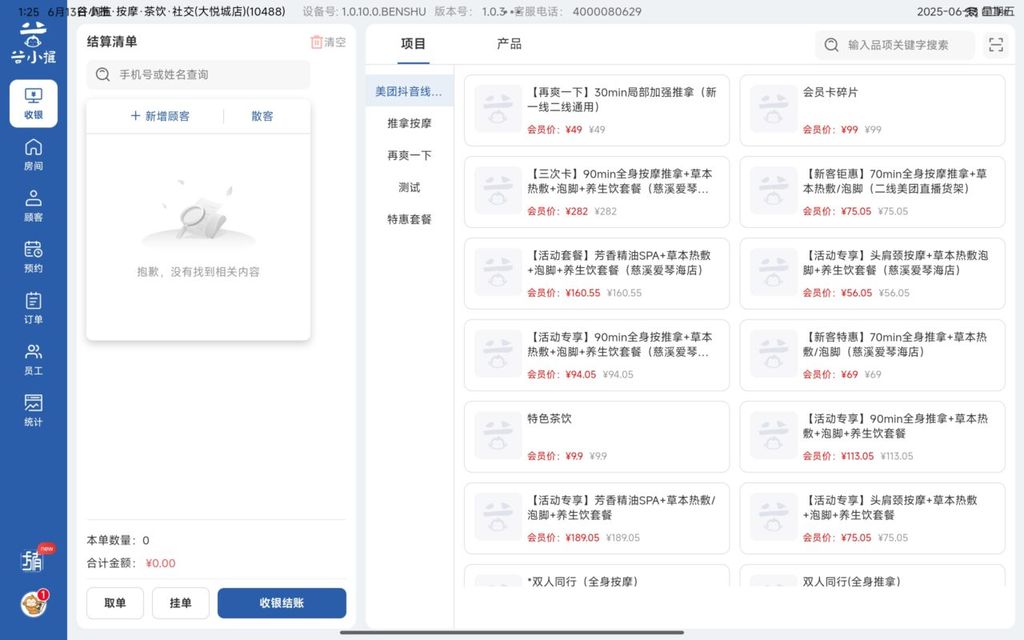This screenshot has height=640, width=1024.
Task: Click the 设备号 1.0.10.0.BENSHU text
Action: (364, 12)
